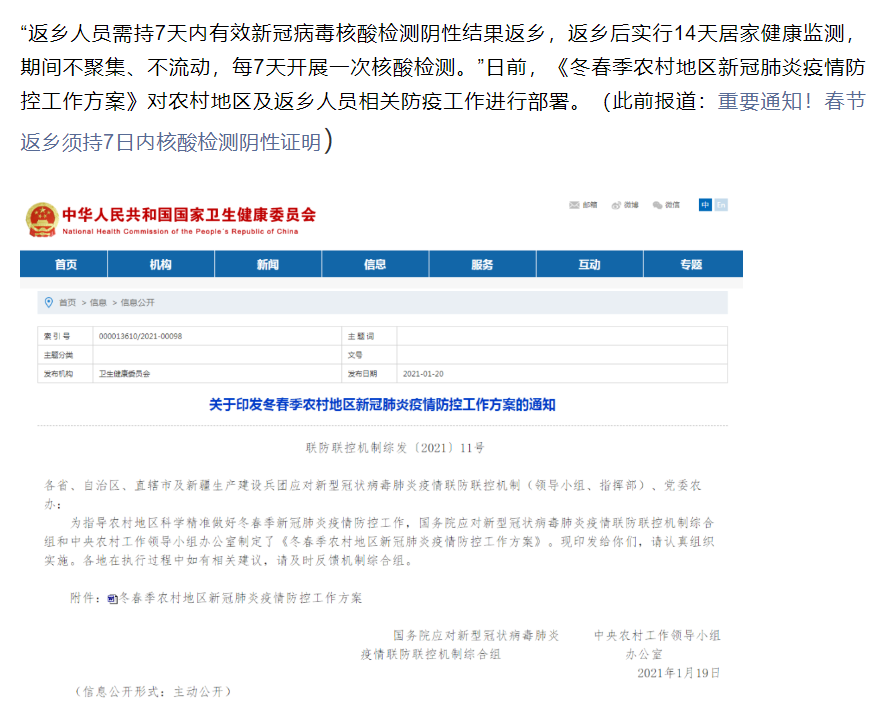The width and height of the screenshot is (878, 707).
Task: Switch language to En English
Action: (721, 204)
